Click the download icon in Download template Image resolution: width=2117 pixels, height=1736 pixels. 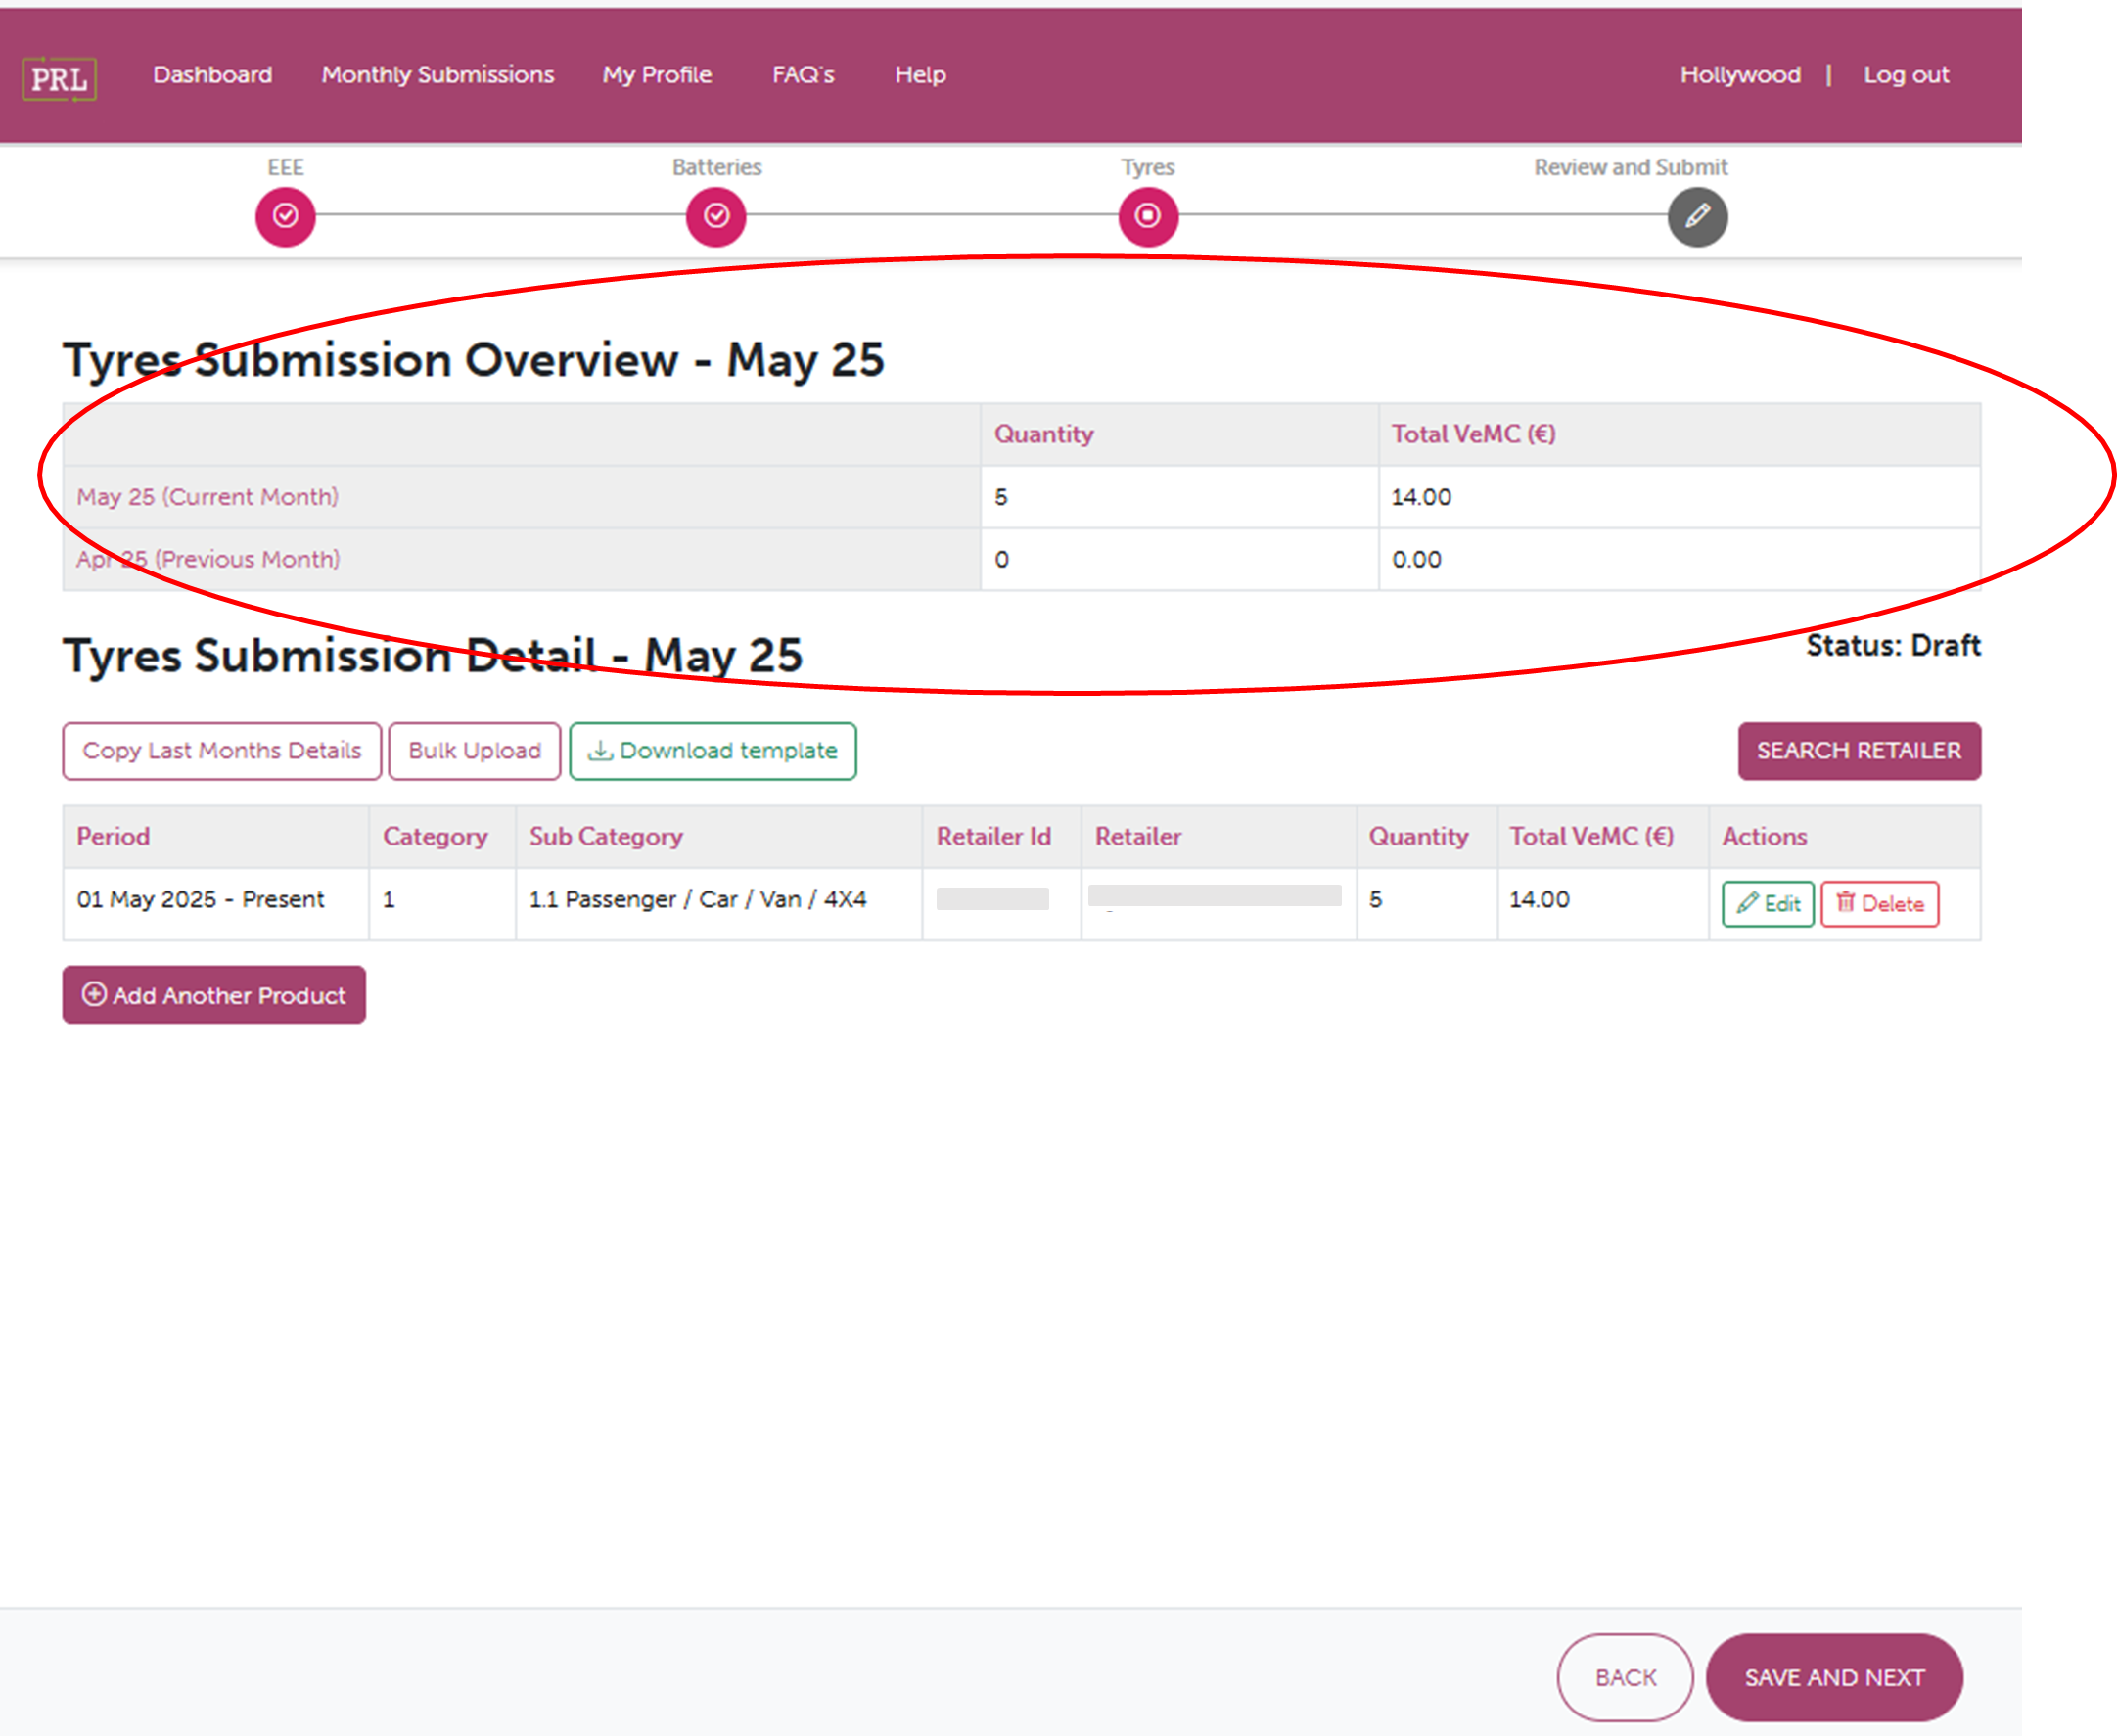pos(601,751)
